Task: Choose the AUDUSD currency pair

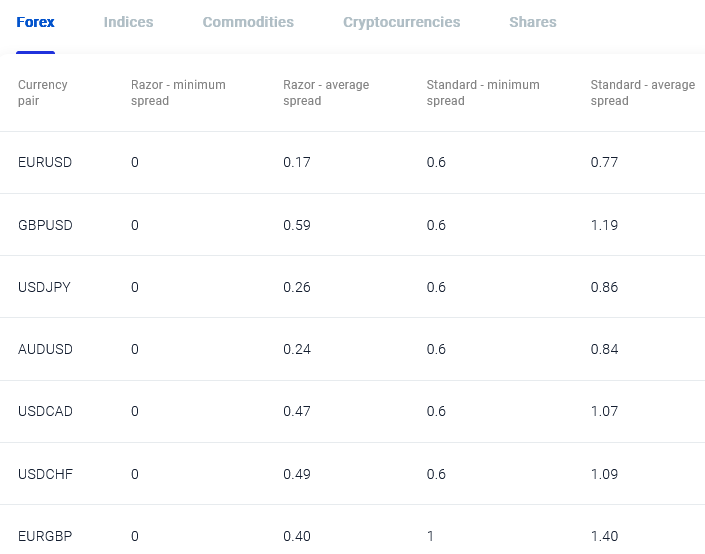Action: 45,349
